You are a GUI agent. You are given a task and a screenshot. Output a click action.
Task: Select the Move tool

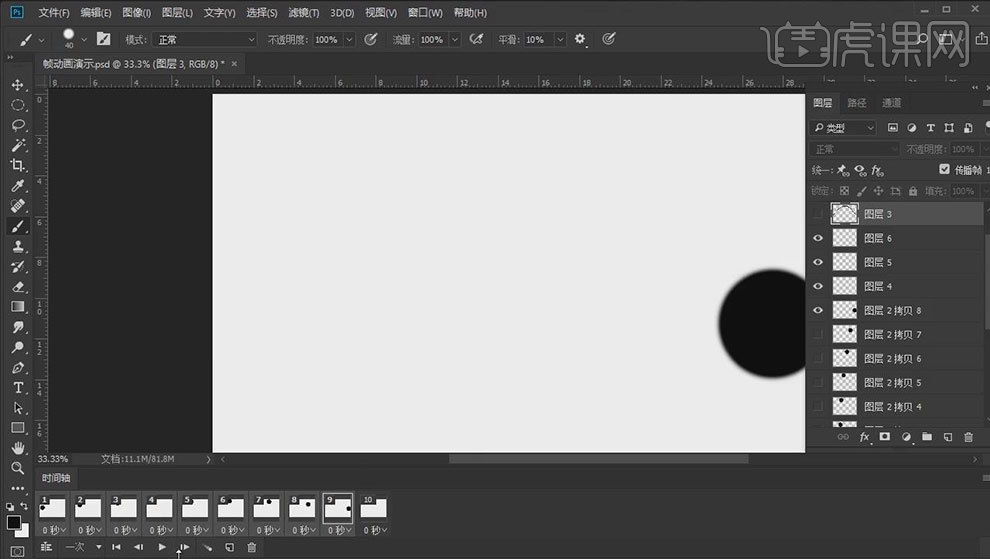18,85
